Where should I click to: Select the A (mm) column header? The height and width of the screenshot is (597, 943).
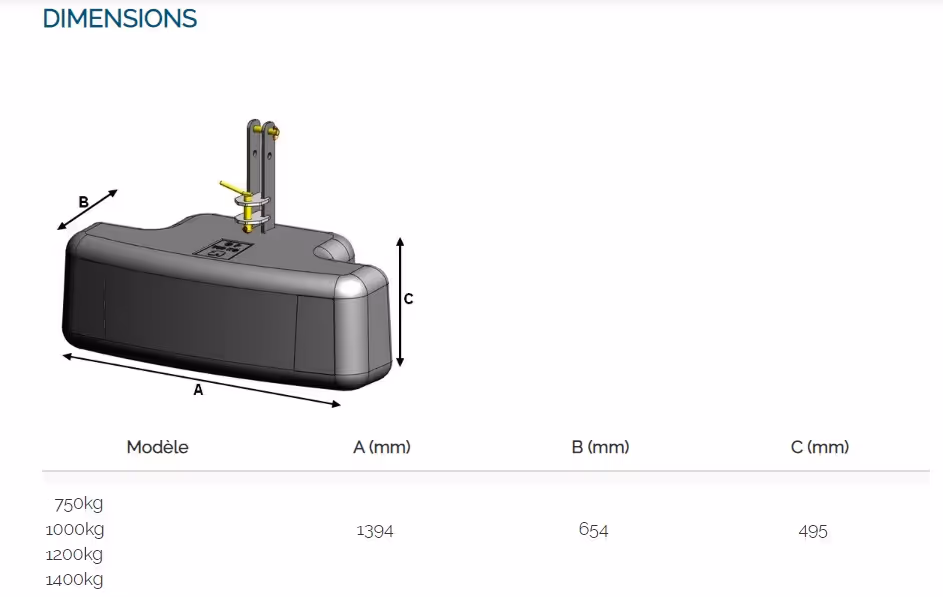pyautogui.click(x=382, y=447)
